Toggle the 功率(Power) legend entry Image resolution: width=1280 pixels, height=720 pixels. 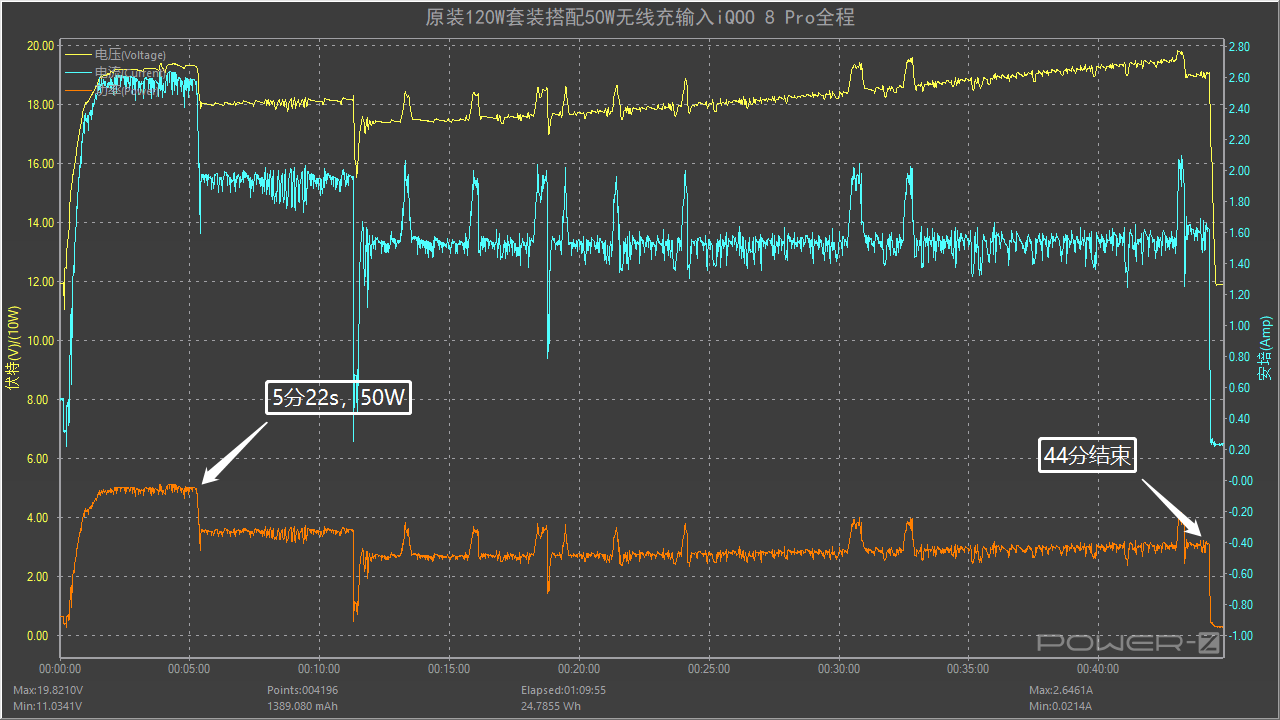(x=129, y=91)
